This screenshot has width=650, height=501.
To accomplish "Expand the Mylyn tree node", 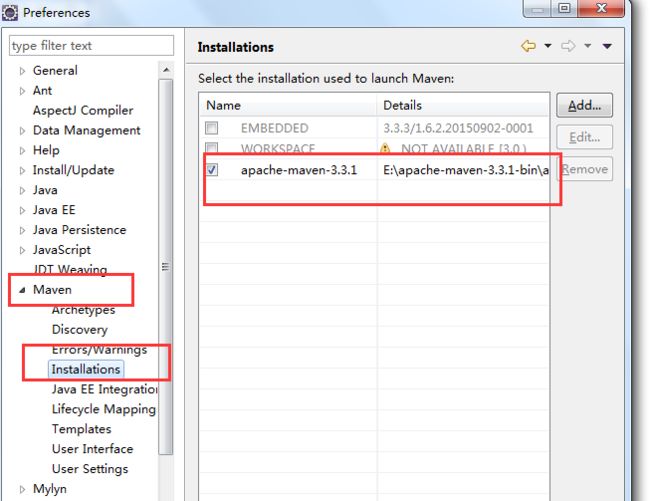I will coord(22,489).
